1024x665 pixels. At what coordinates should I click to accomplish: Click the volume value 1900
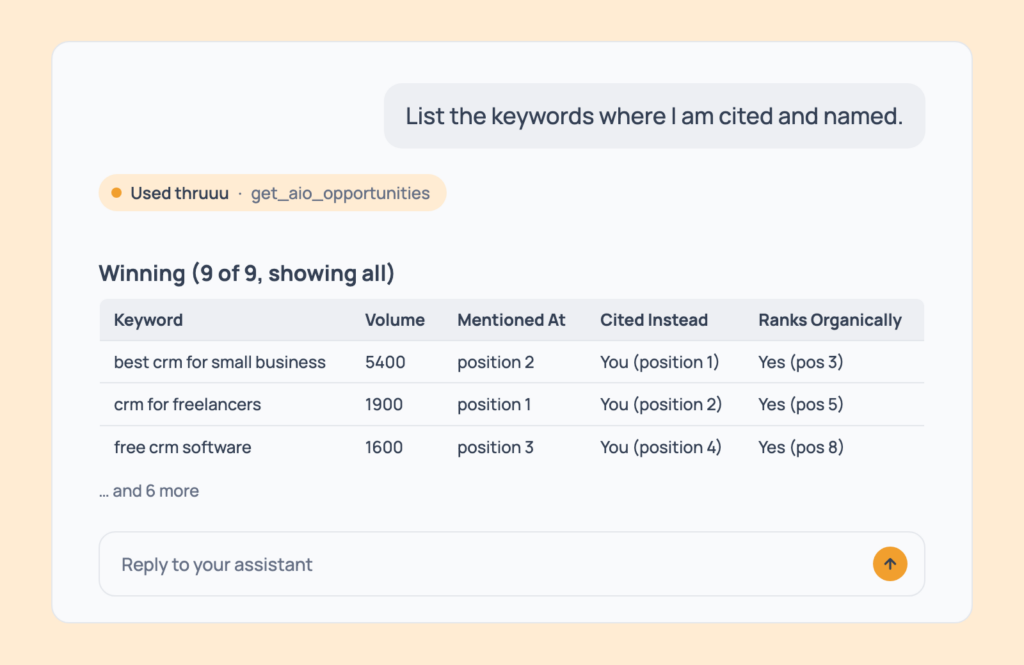point(384,404)
